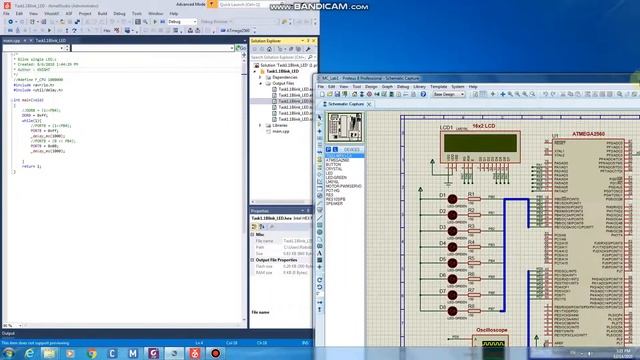Click ATmega2560 device toolbar button
The width and height of the screenshot is (640, 360).
click(x=236, y=31)
